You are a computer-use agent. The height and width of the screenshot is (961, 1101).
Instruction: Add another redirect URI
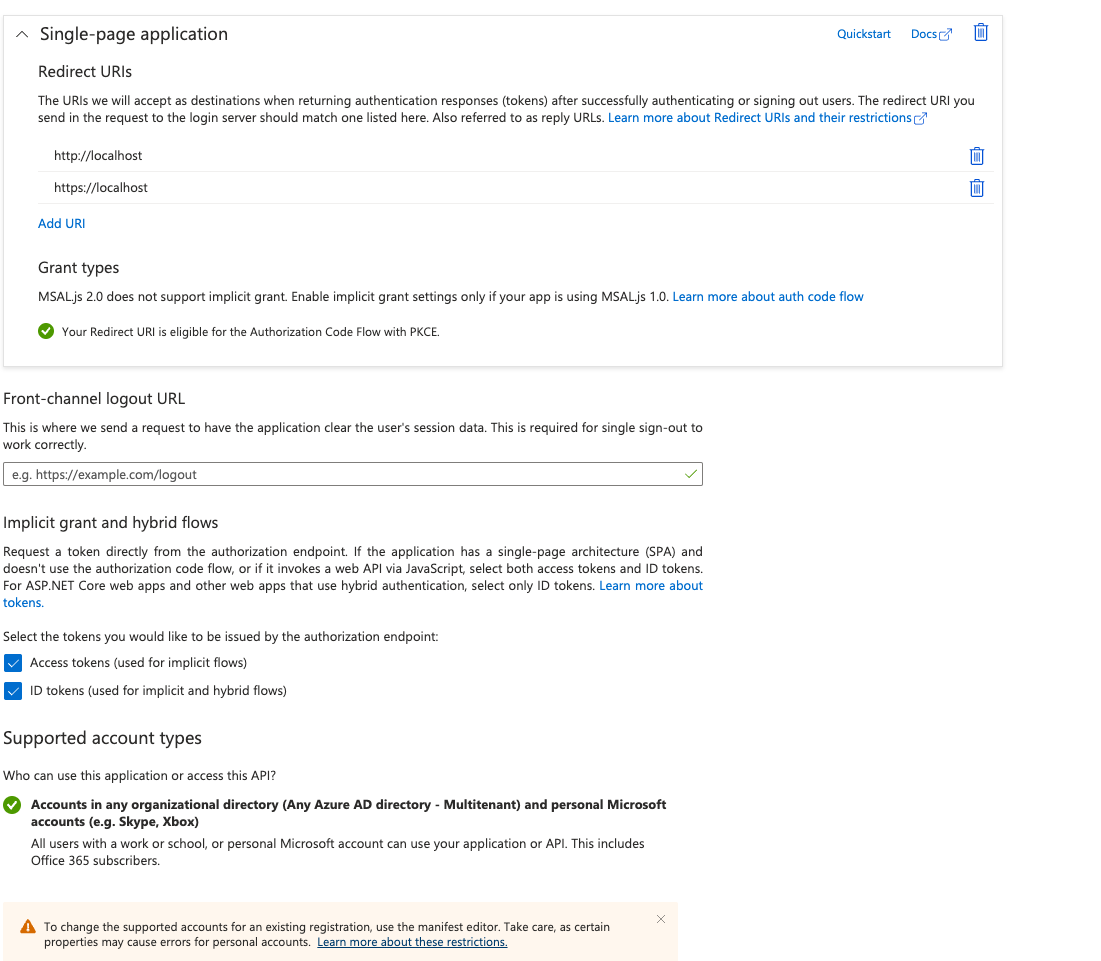coord(61,223)
